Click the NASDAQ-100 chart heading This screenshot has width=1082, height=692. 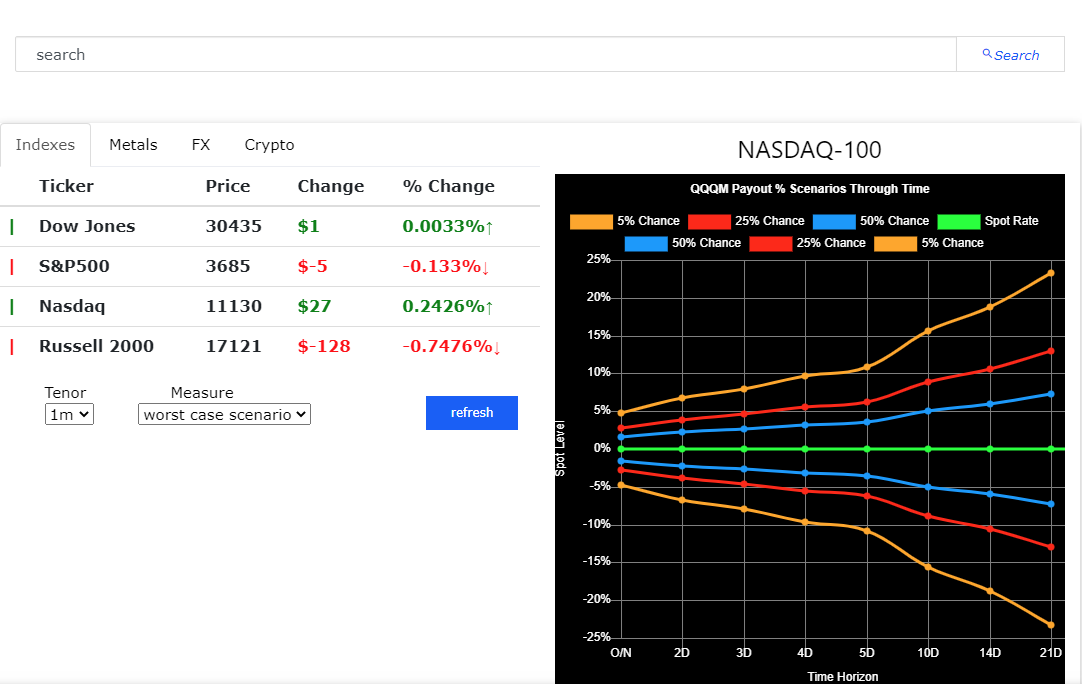[x=809, y=150]
